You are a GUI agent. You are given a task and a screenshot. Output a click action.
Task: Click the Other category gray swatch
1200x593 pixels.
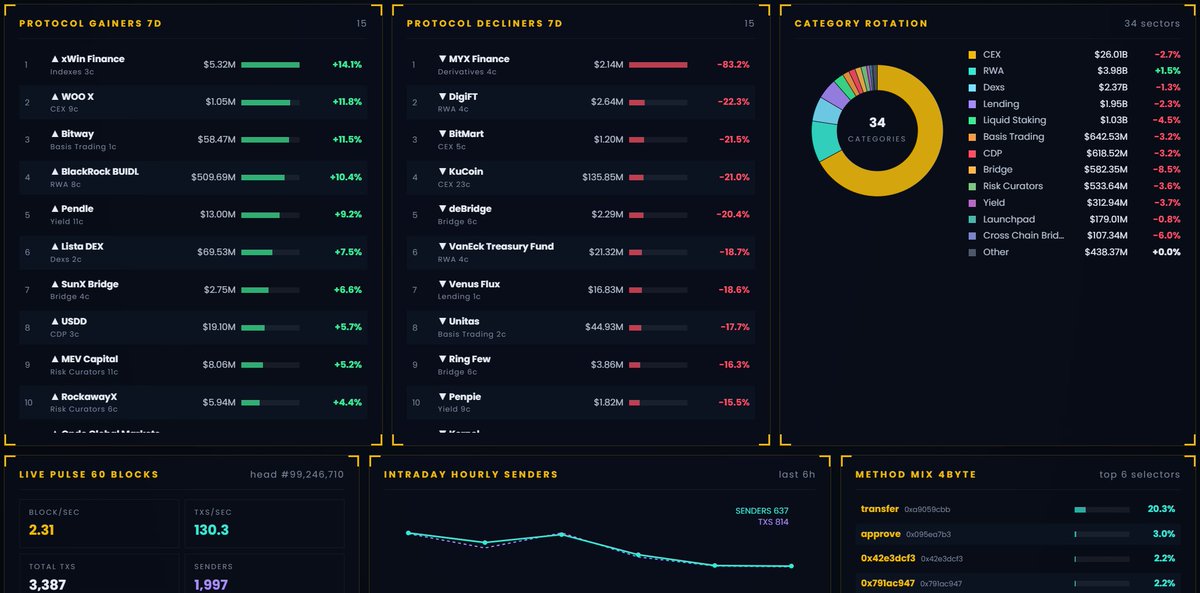971,252
